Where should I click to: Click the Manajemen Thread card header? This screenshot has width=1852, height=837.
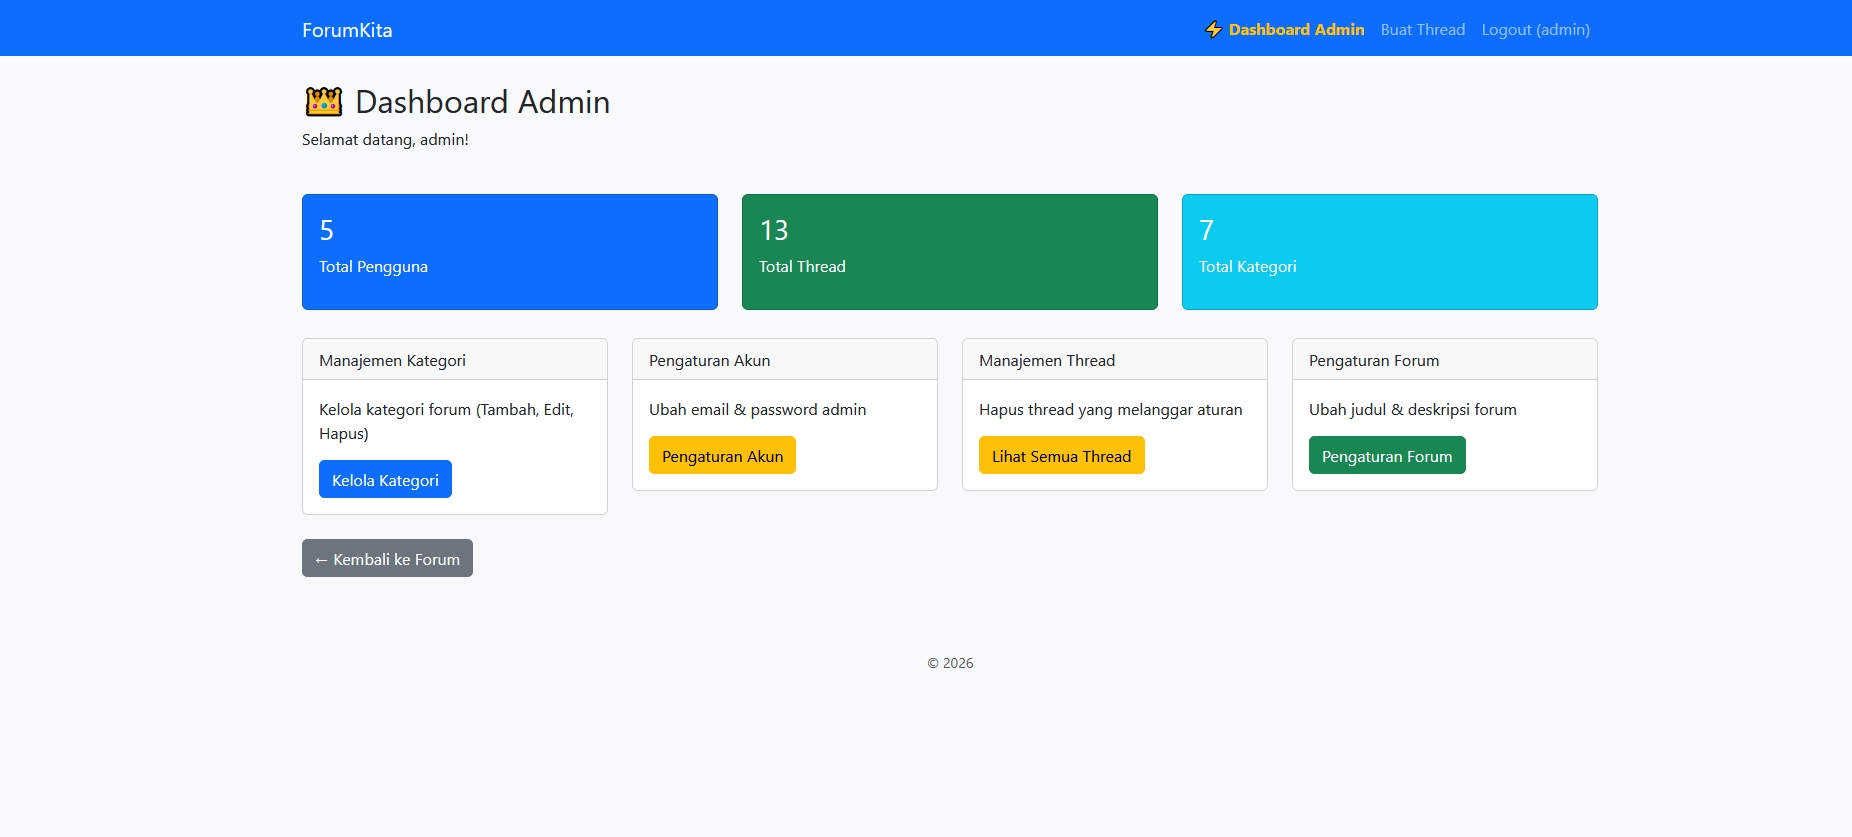(x=1115, y=360)
